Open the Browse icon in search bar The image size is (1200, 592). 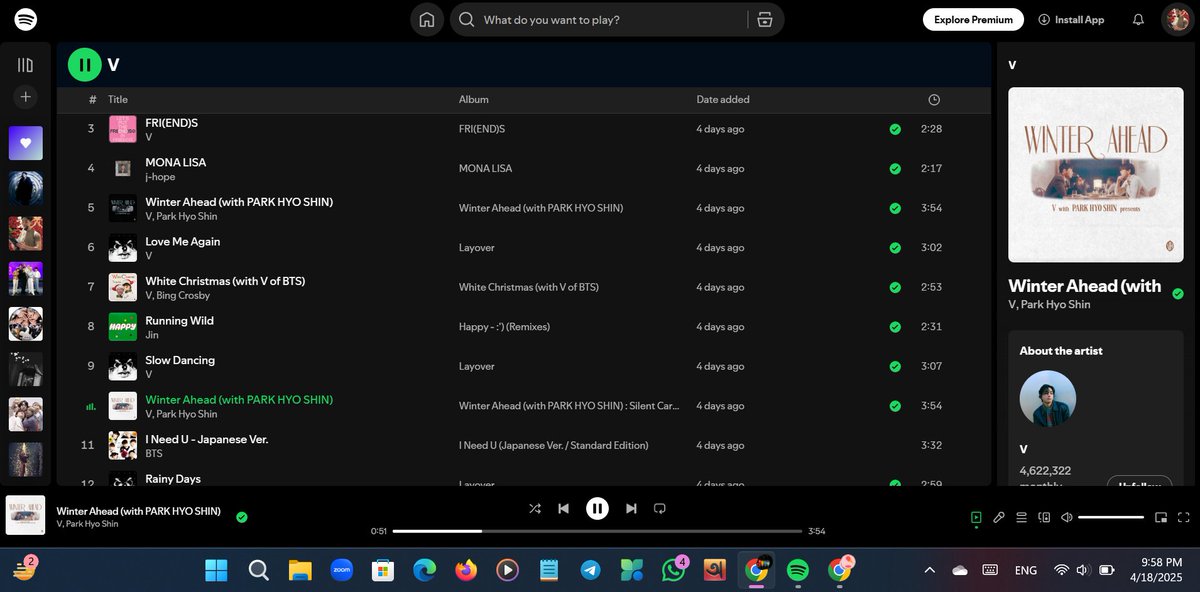click(765, 19)
